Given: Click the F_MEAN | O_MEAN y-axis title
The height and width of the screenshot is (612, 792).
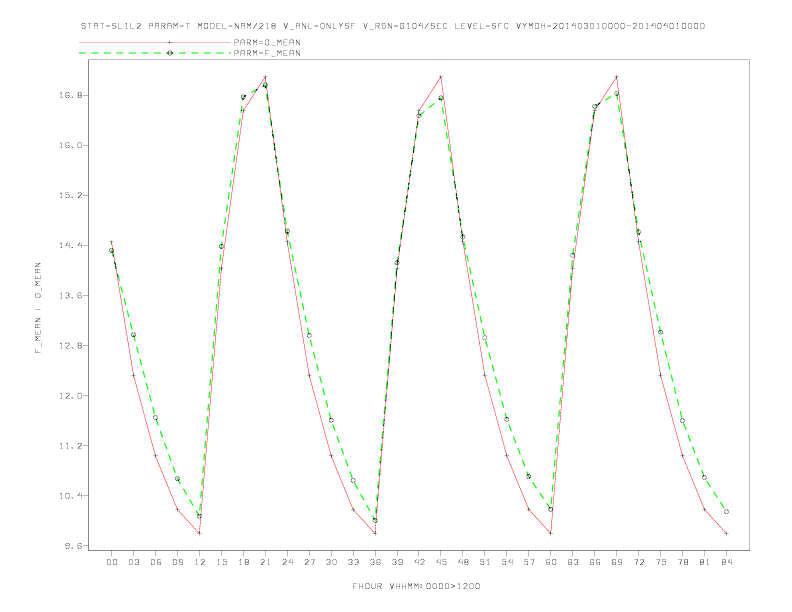Looking at the screenshot, I should tap(38, 308).
